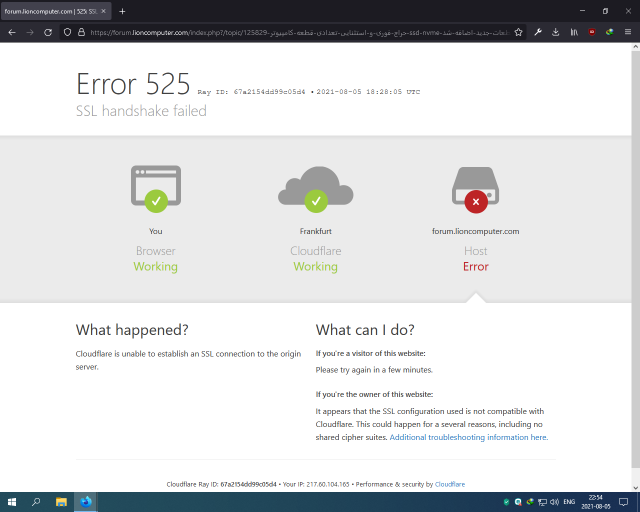This screenshot has width=640, height=512.
Task: Click the wrench tools icon in the toolbar
Action: [538, 32]
